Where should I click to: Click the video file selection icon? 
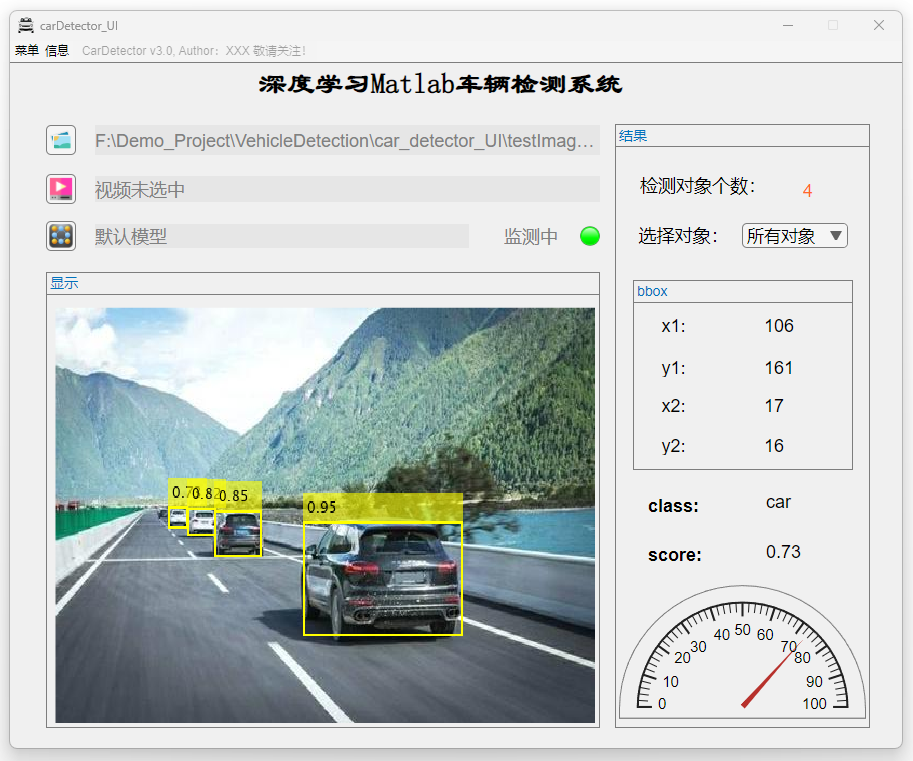pyautogui.click(x=61, y=188)
